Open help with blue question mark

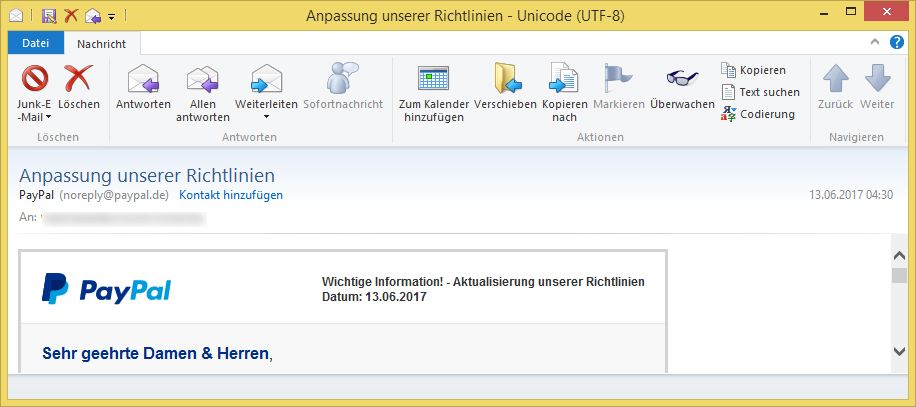[897, 42]
